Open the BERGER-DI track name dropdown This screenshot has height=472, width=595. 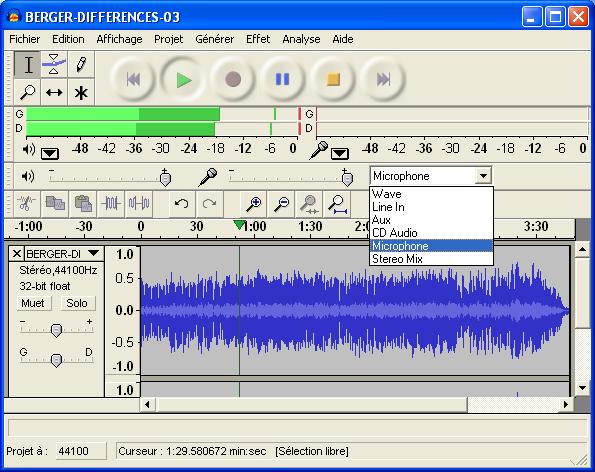click(93, 253)
